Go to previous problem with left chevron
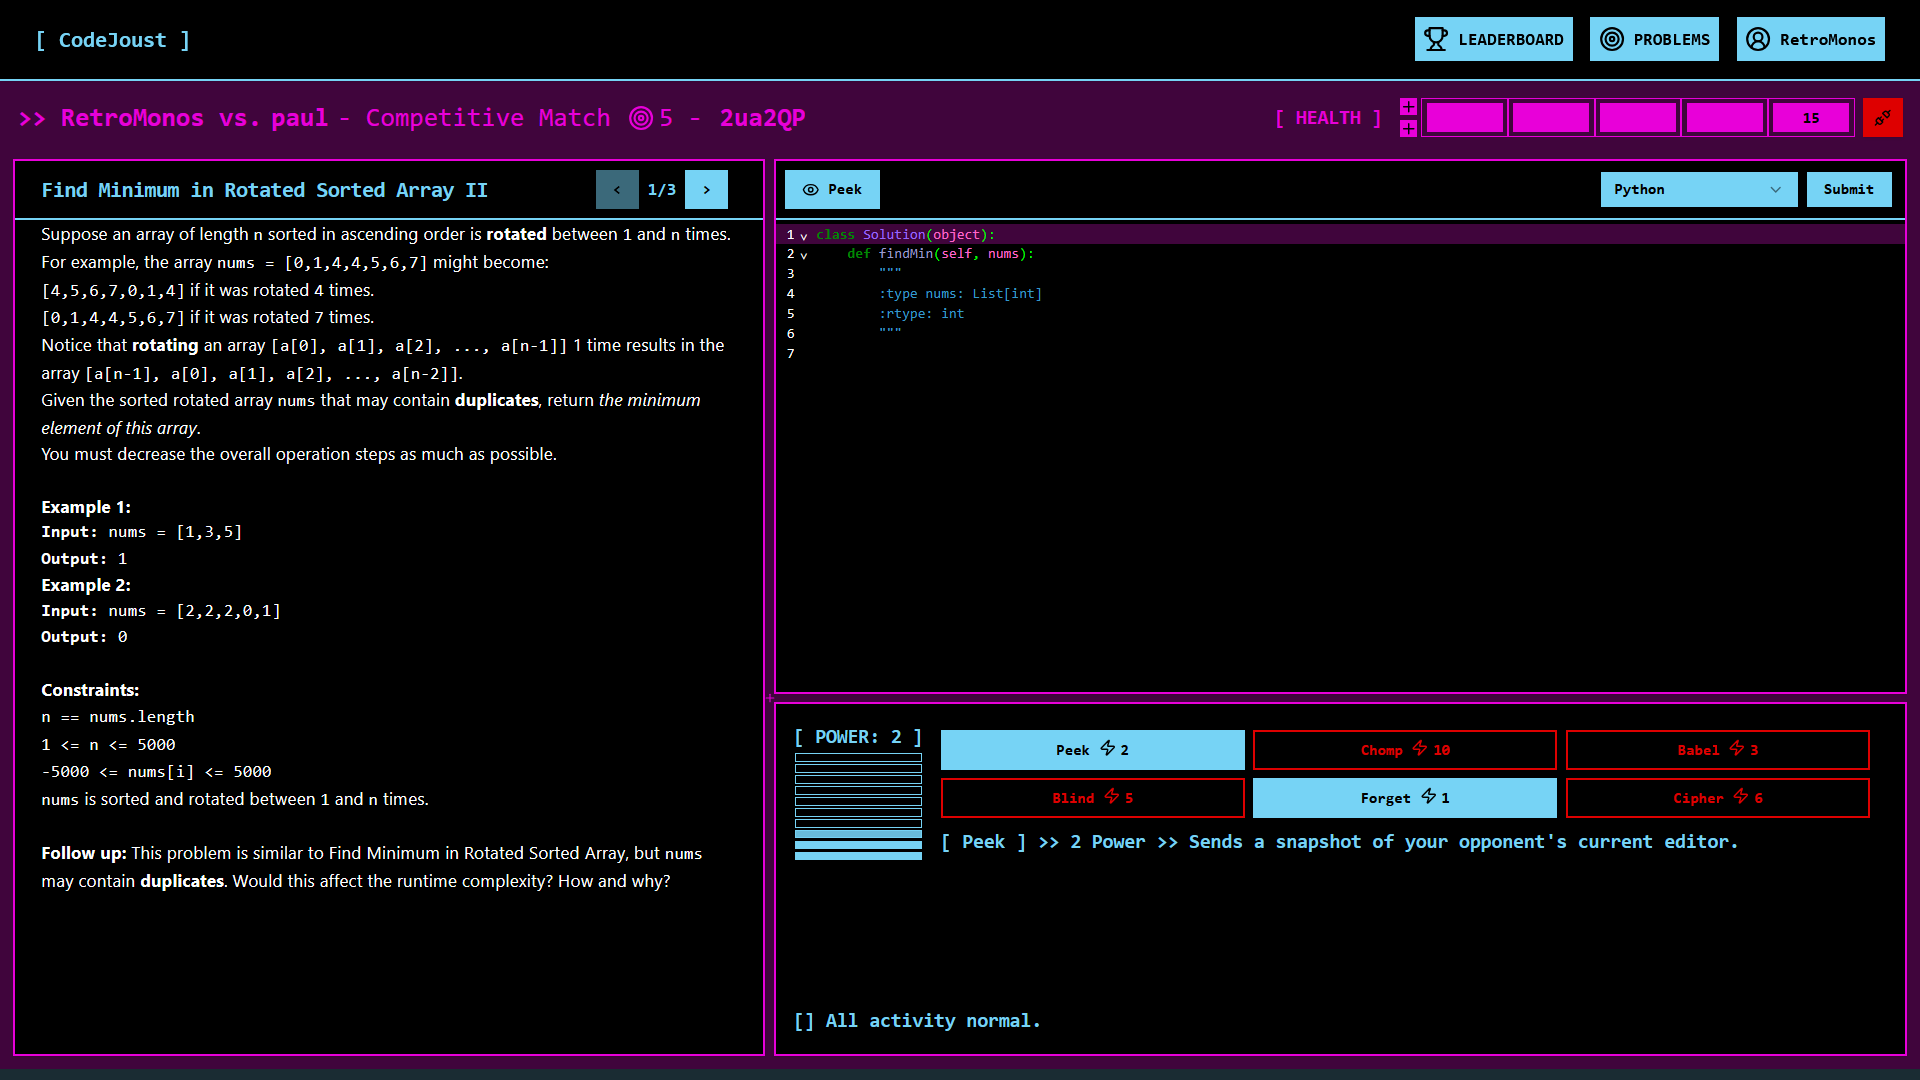1920x1080 pixels. tap(617, 189)
